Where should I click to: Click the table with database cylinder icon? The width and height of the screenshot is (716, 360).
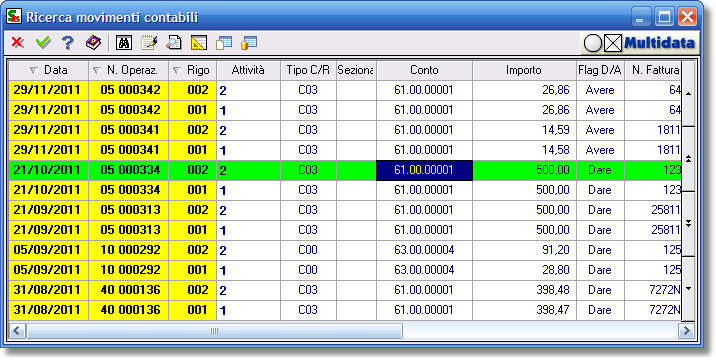tap(249, 43)
